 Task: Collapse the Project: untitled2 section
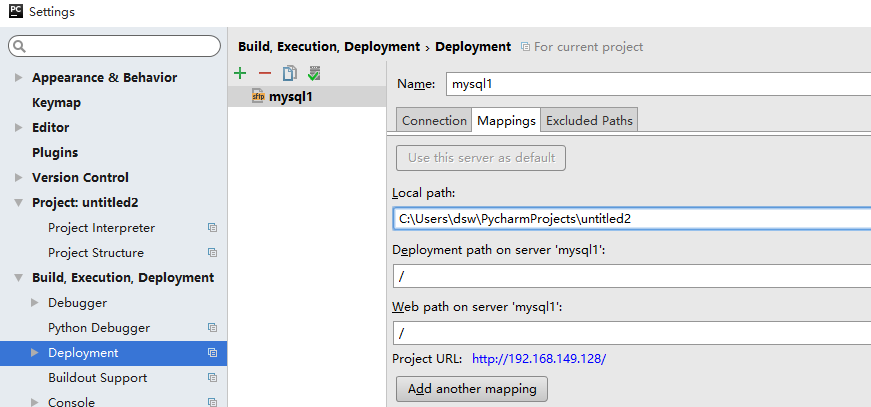18,203
